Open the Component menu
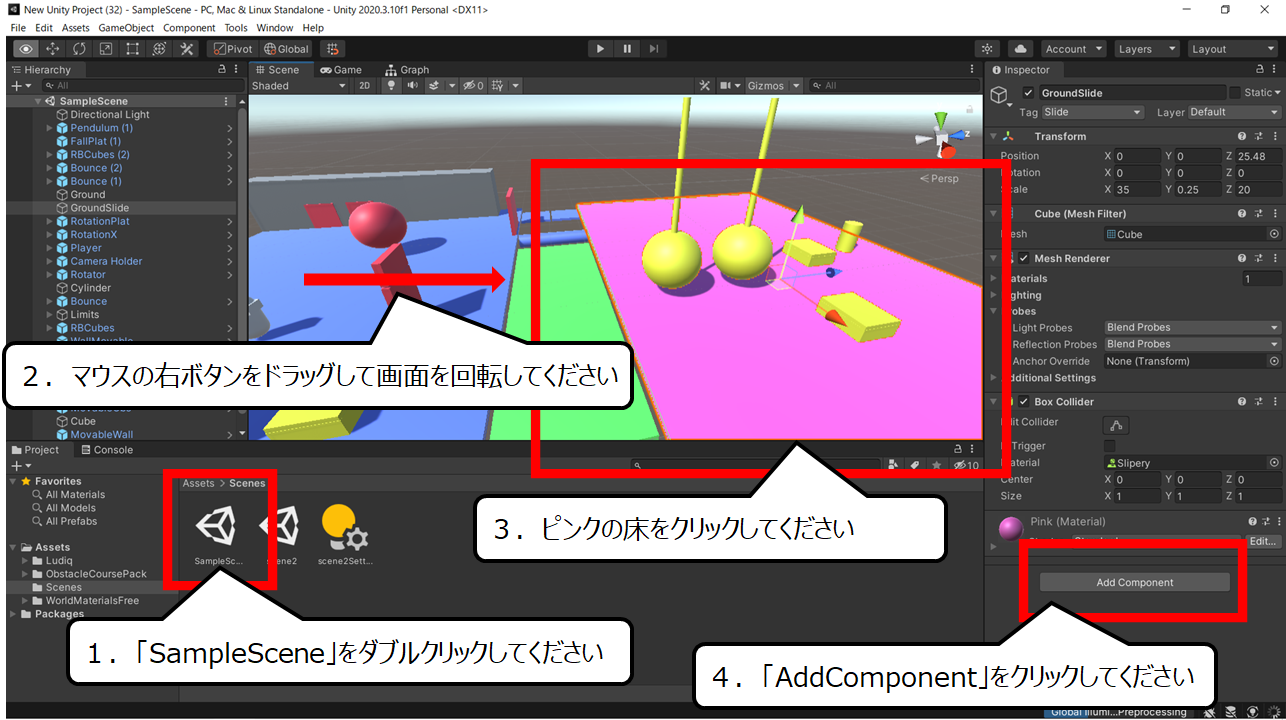The width and height of the screenshot is (1286, 720). point(189,28)
